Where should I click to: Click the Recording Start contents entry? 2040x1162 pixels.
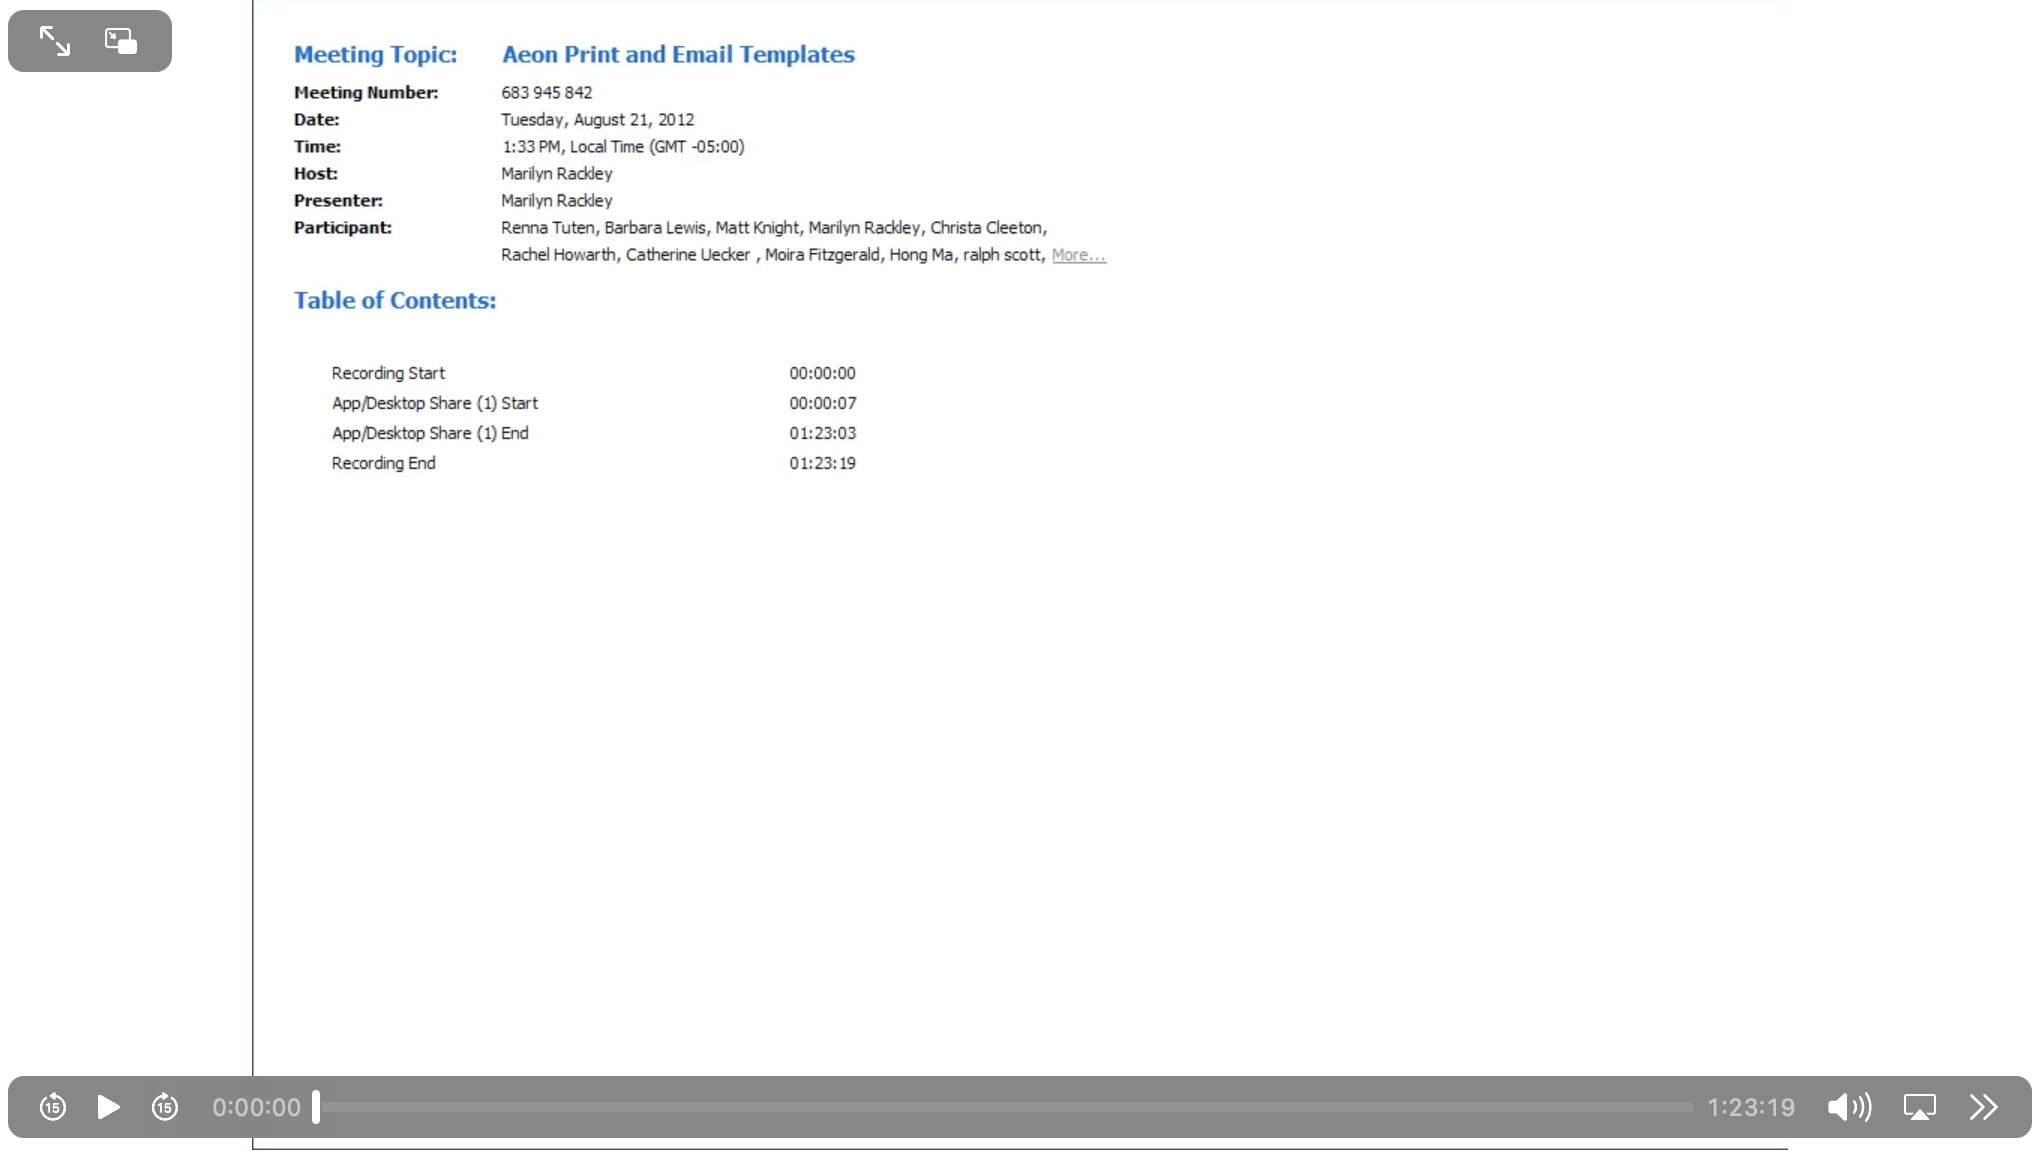[388, 373]
